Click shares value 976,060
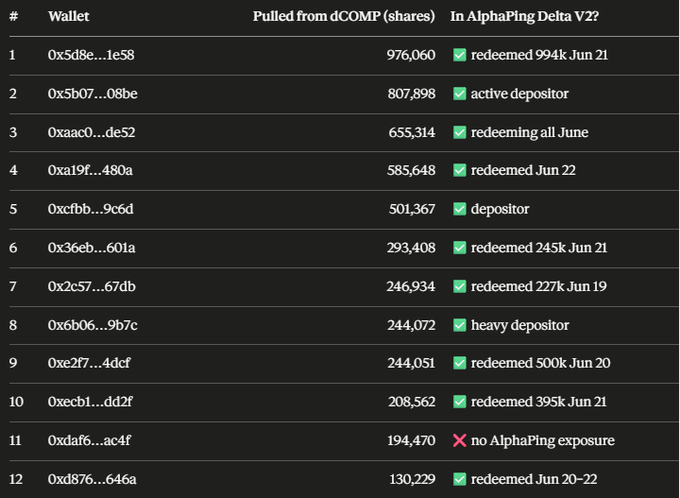 click(x=411, y=55)
